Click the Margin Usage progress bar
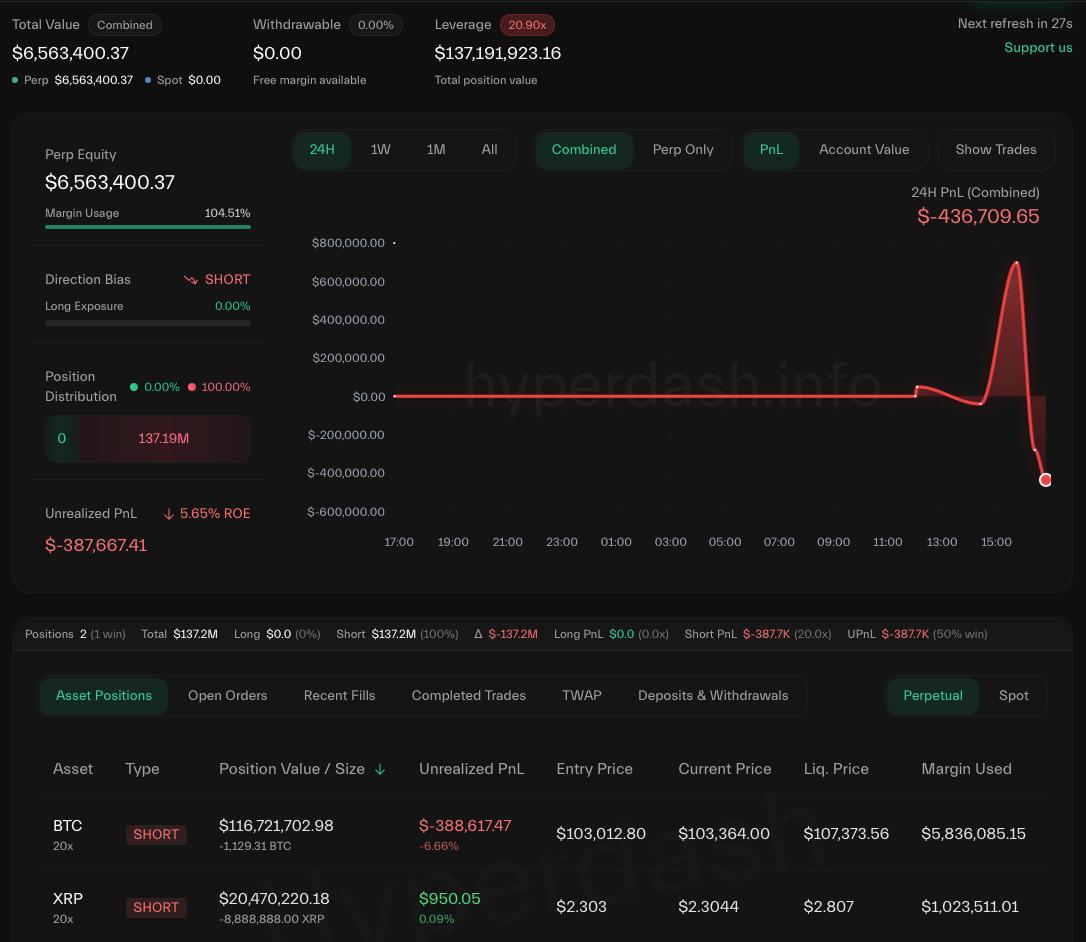The height and width of the screenshot is (942, 1086). [x=148, y=227]
